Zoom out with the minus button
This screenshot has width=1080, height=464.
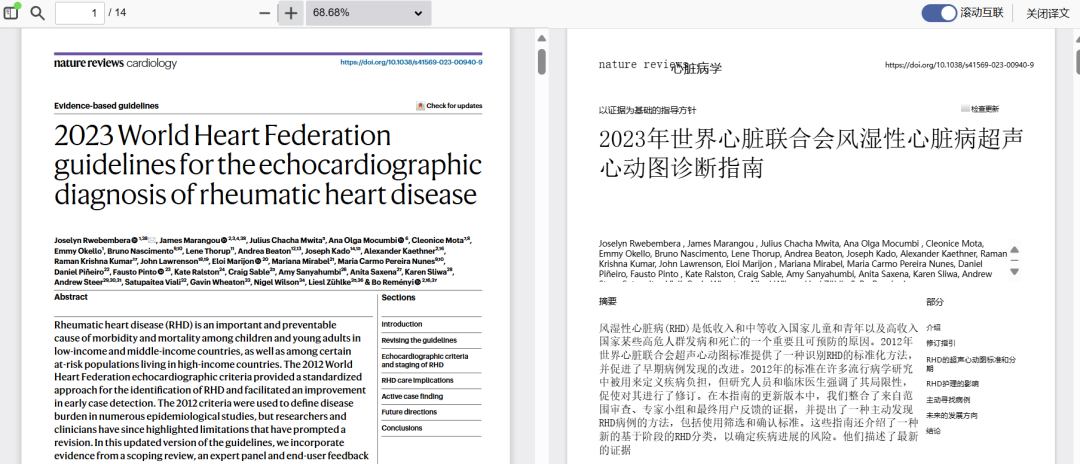click(x=264, y=13)
